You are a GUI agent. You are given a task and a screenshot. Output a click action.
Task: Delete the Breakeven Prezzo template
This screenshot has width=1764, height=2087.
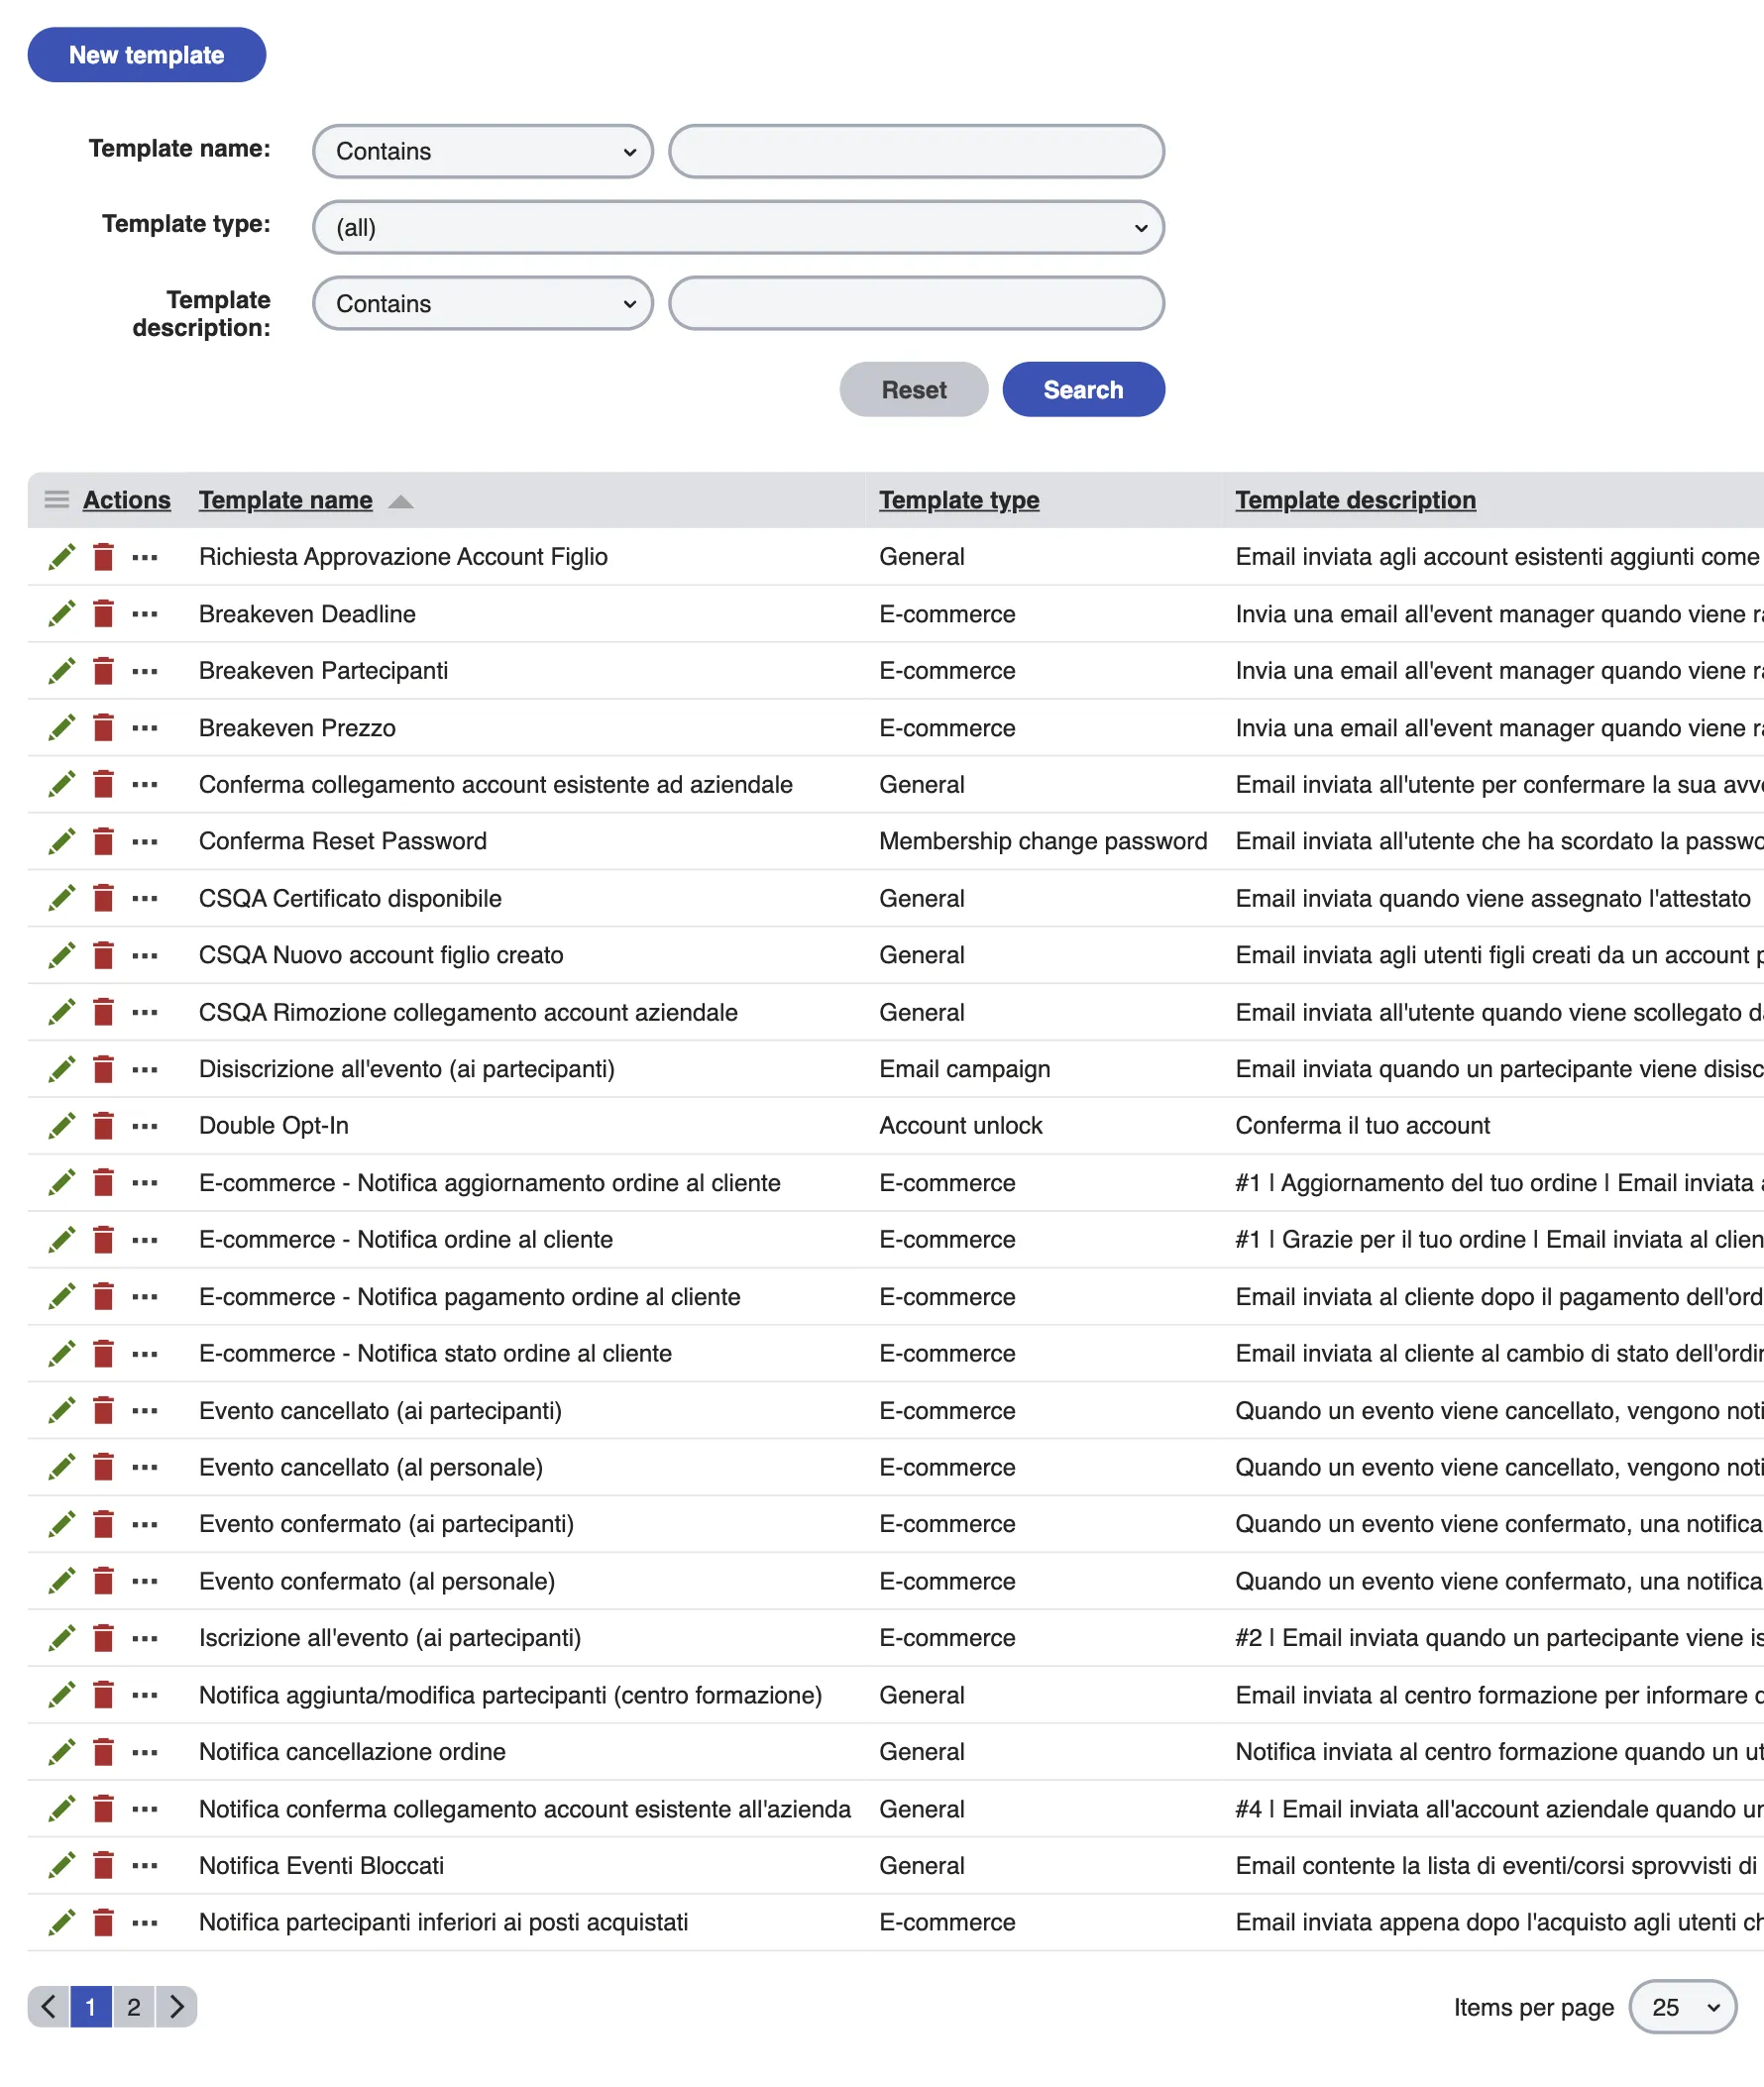point(104,728)
